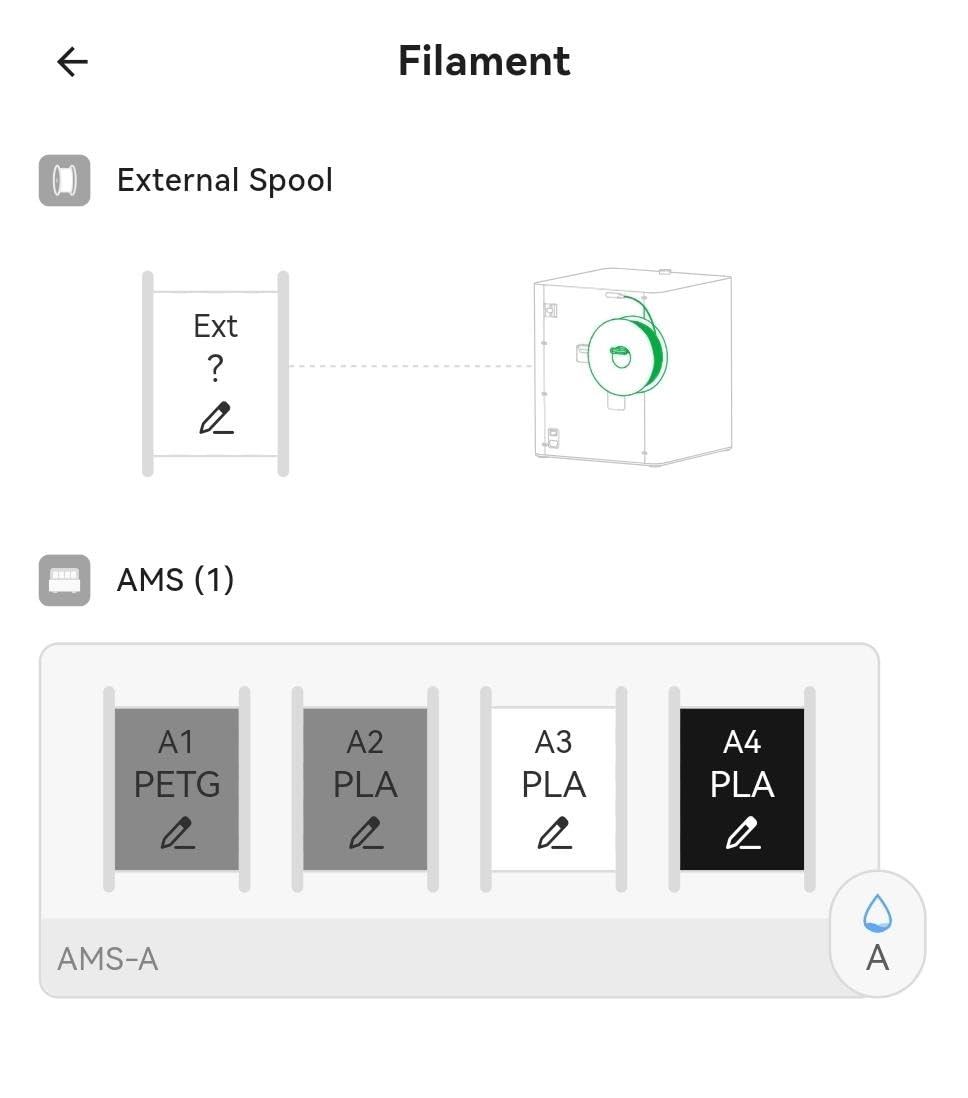Edit the A1 PETG filament via pencil
Viewport: 968px width, 1098px height.
coord(177,832)
